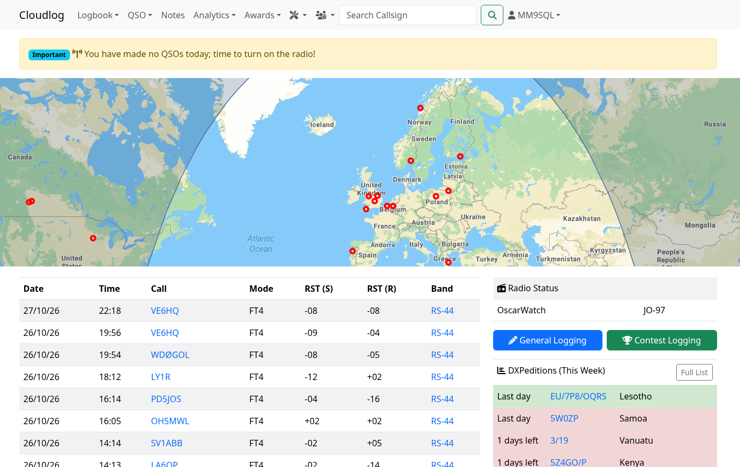Screen dimensions: 740x467
Task: Open callsign OH5MWL
Action: click(169, 421)
